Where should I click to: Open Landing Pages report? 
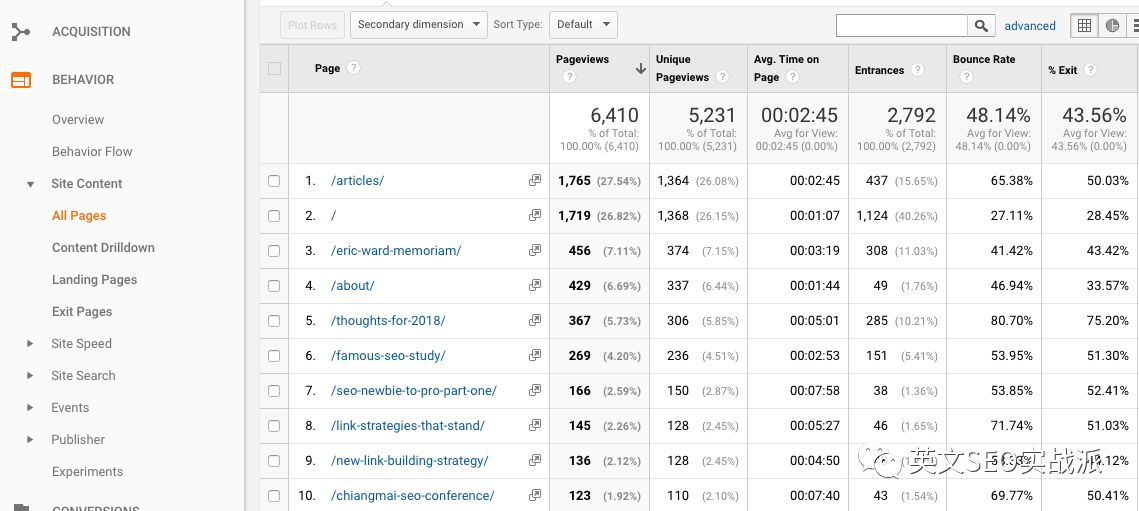94,280
